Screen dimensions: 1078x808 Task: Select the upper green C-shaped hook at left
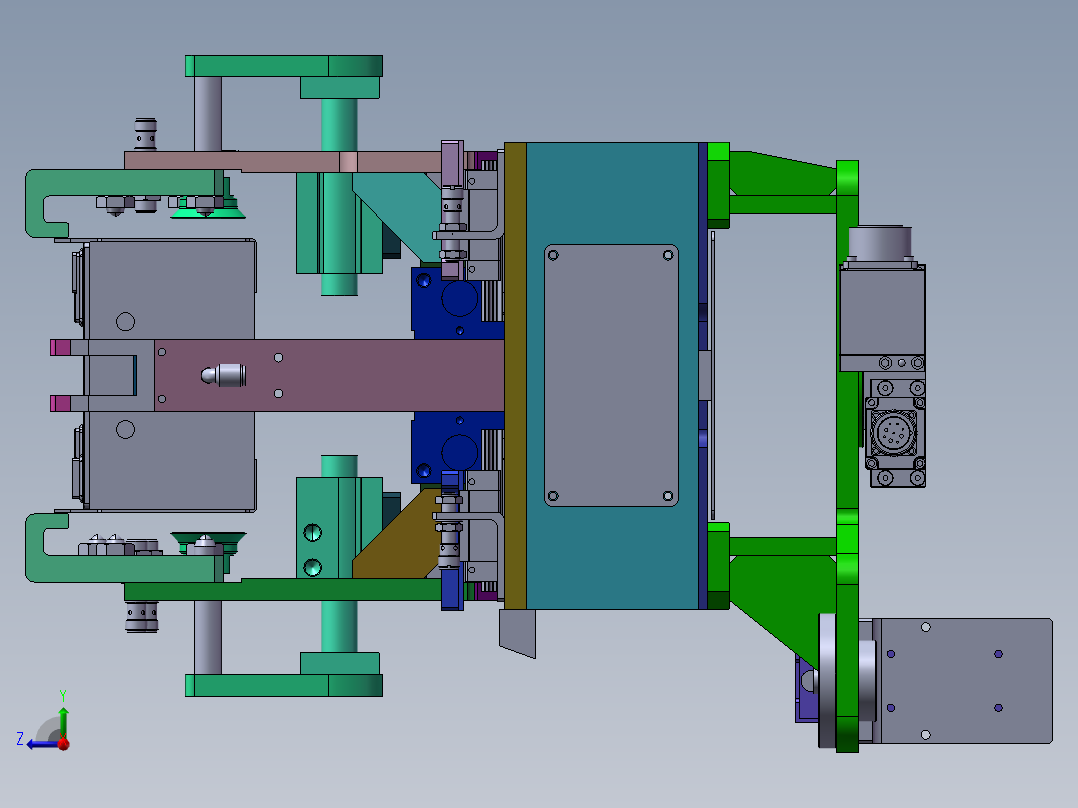pyautogui.click(x=124, y=204)
